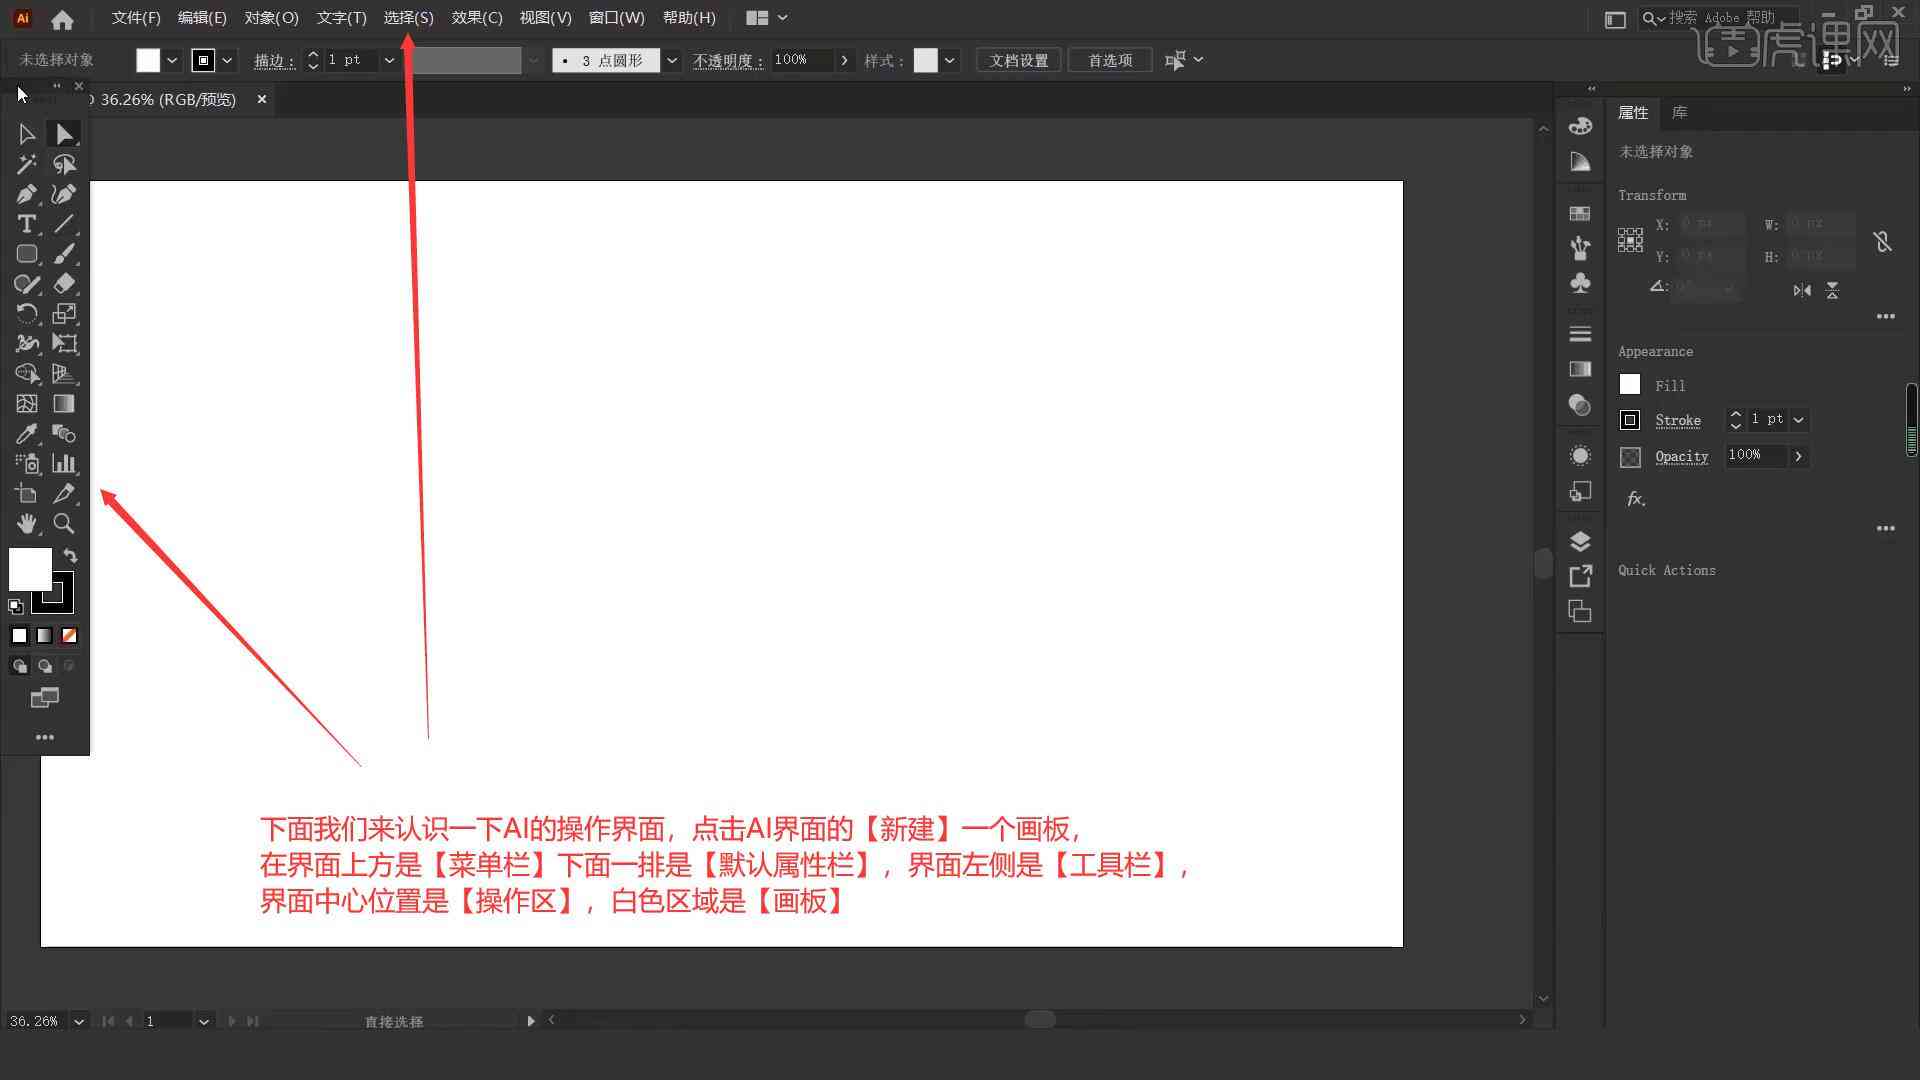Select the Type tool

pos(25,223)
